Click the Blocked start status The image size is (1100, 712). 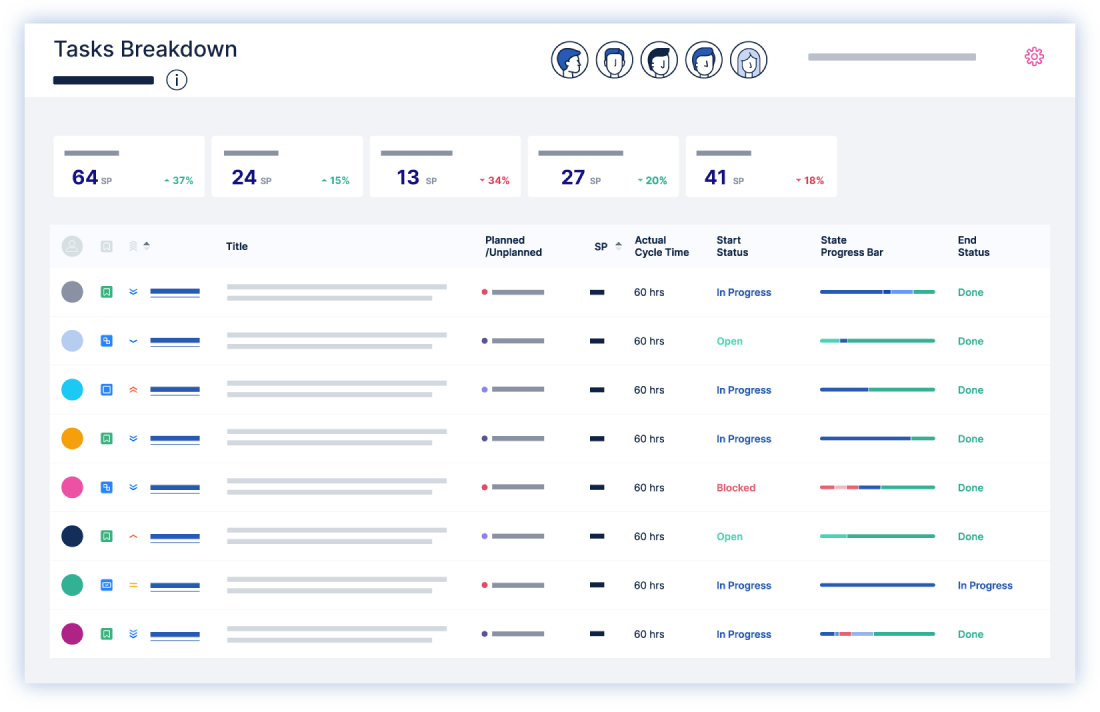(x=735, y=488)
